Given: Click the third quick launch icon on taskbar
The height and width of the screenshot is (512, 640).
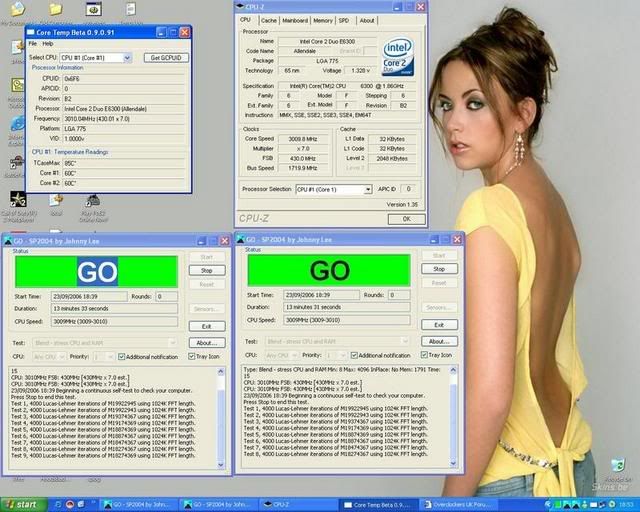Looking at the screenshot, I should pyautogui.click(x=82, y=505).
